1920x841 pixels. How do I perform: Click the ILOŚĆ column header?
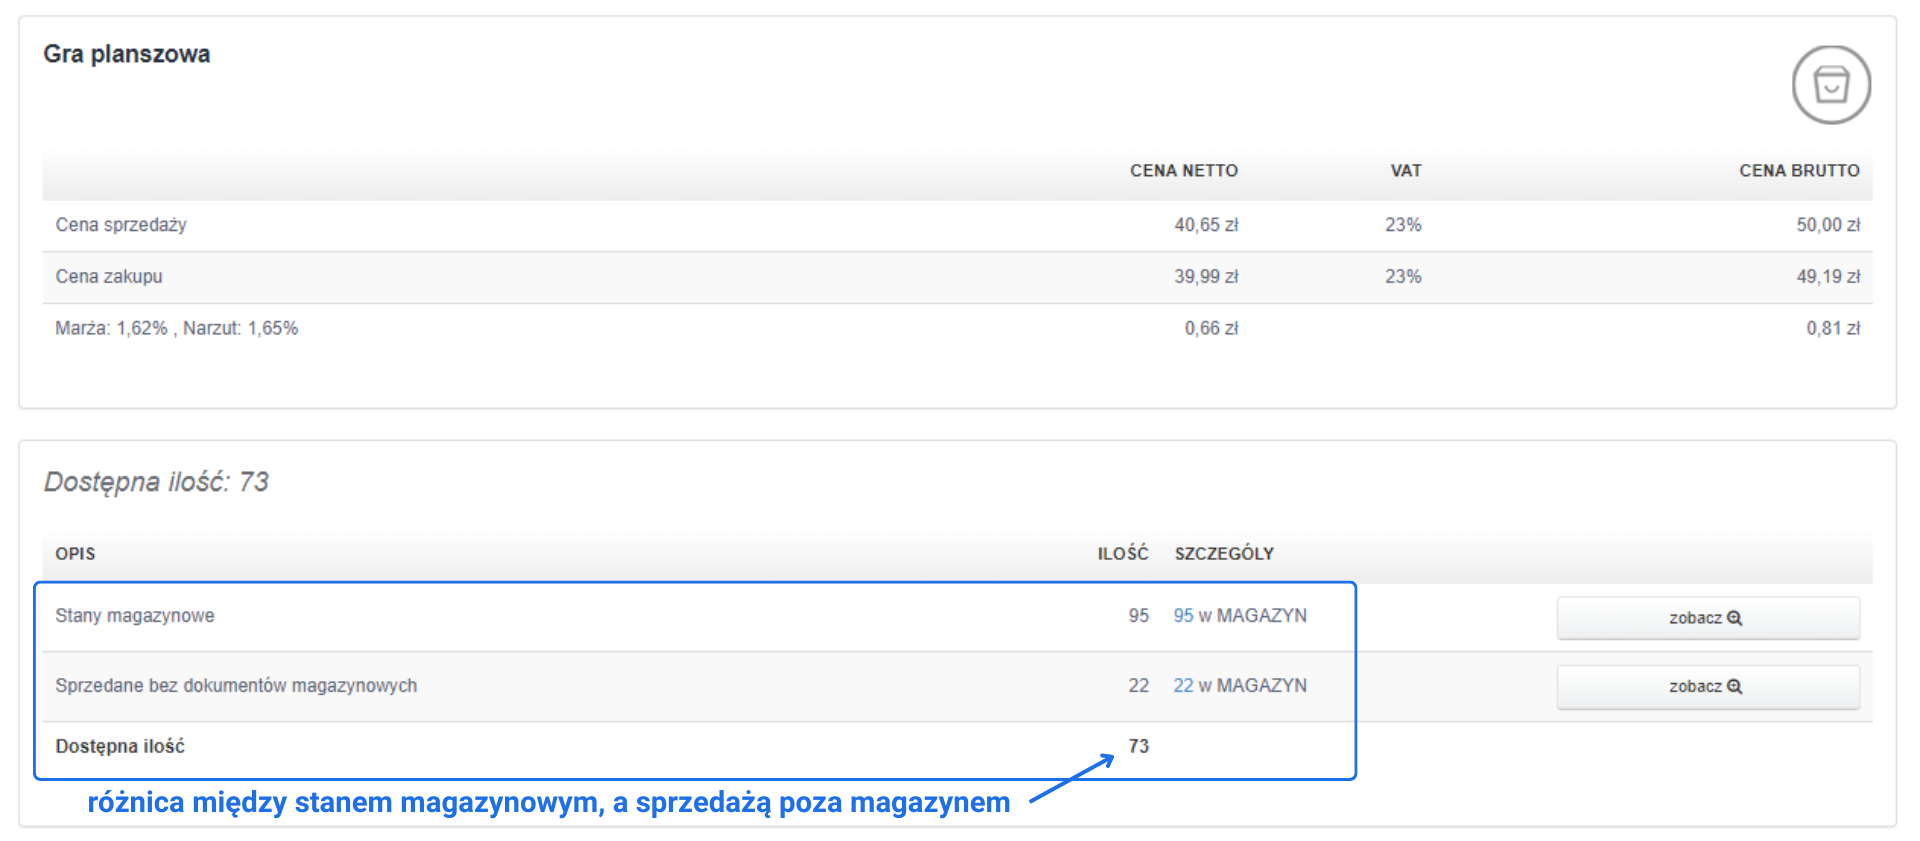(x=1122, y=554)
